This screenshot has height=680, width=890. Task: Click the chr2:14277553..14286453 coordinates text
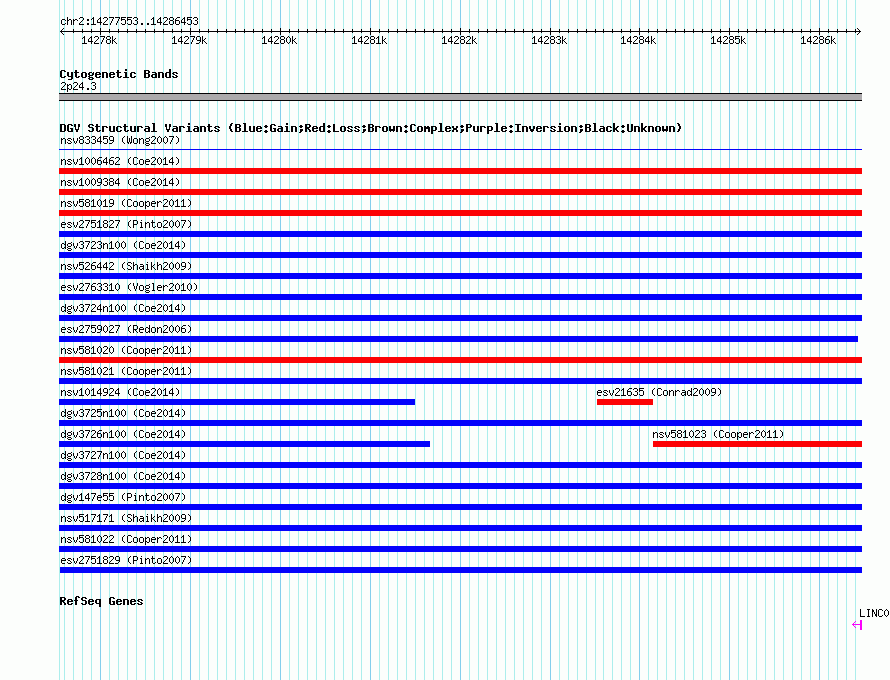129,22
